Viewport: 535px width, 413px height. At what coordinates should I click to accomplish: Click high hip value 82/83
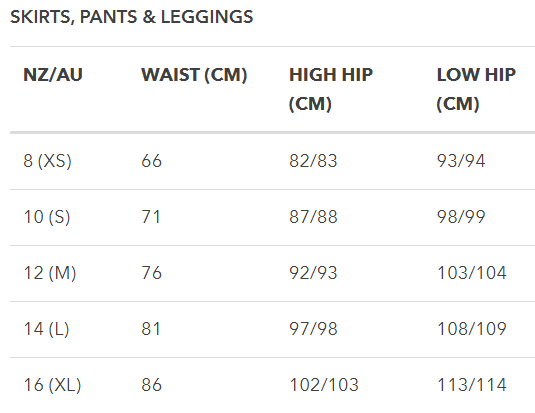pyautogui.click(x=313, y=161)
